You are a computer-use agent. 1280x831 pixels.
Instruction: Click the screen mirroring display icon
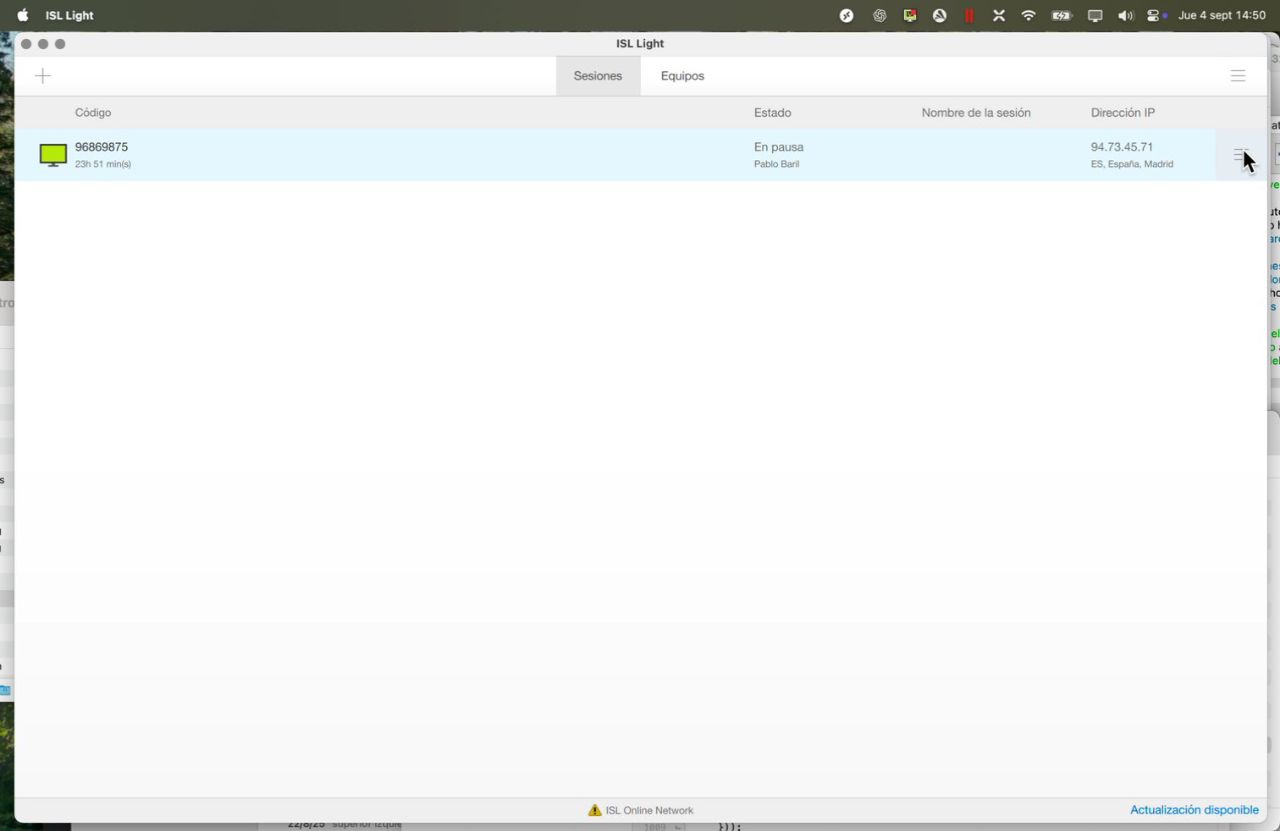1095,16
